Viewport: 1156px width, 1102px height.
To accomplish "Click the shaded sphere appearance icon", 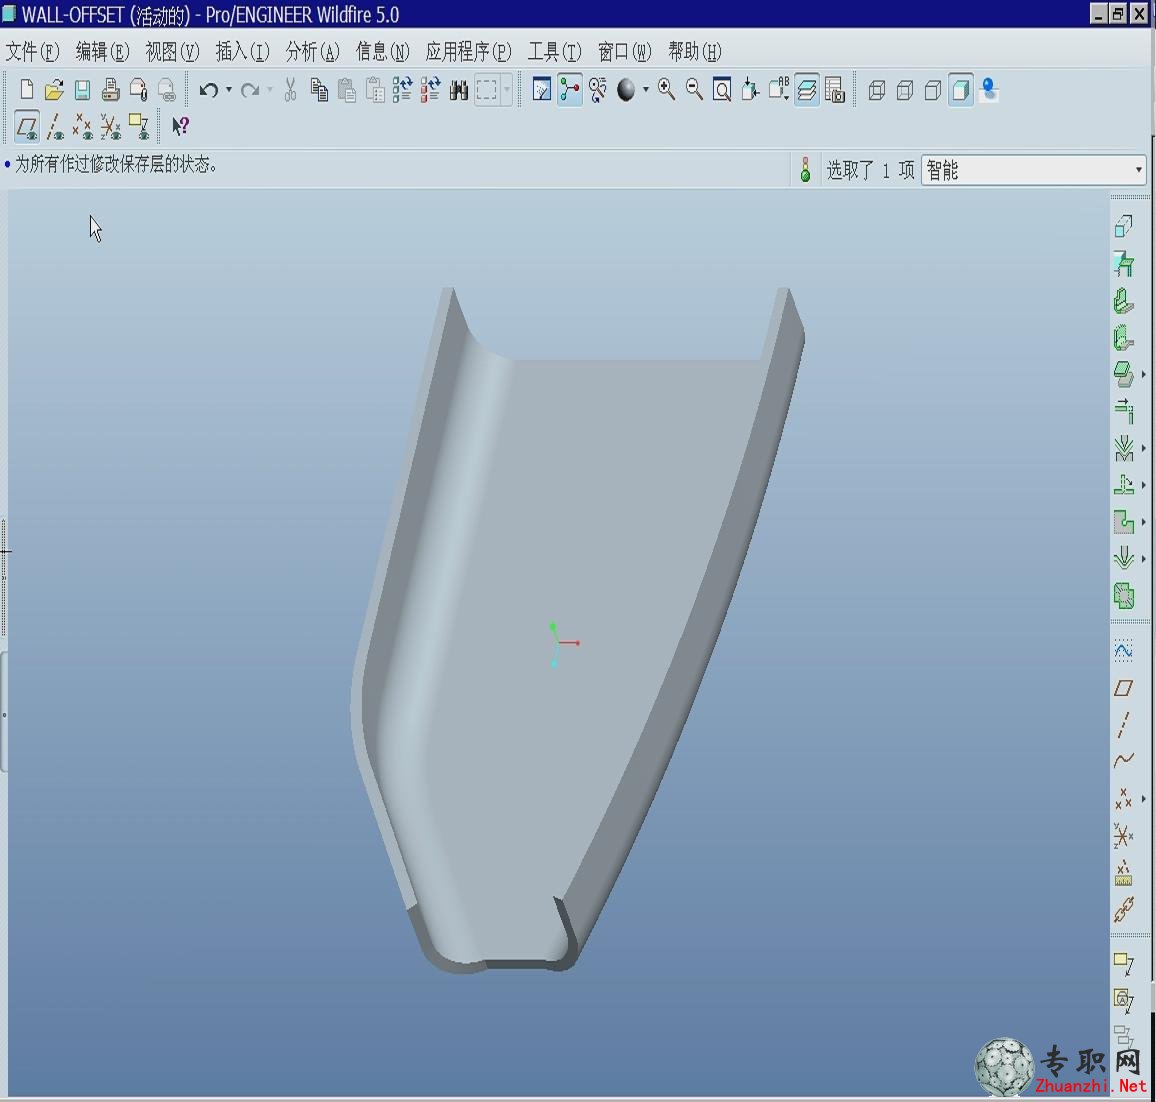I will (626, 90).
